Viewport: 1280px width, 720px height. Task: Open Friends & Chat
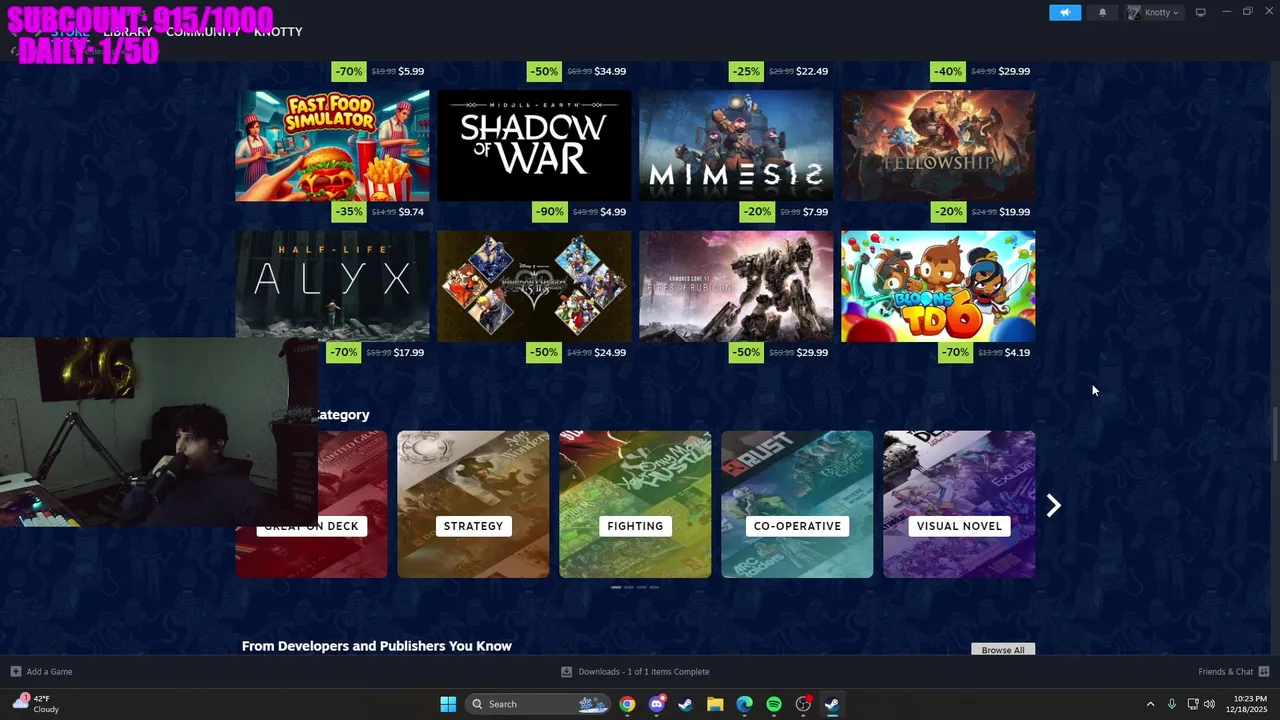coord(1226,672)
